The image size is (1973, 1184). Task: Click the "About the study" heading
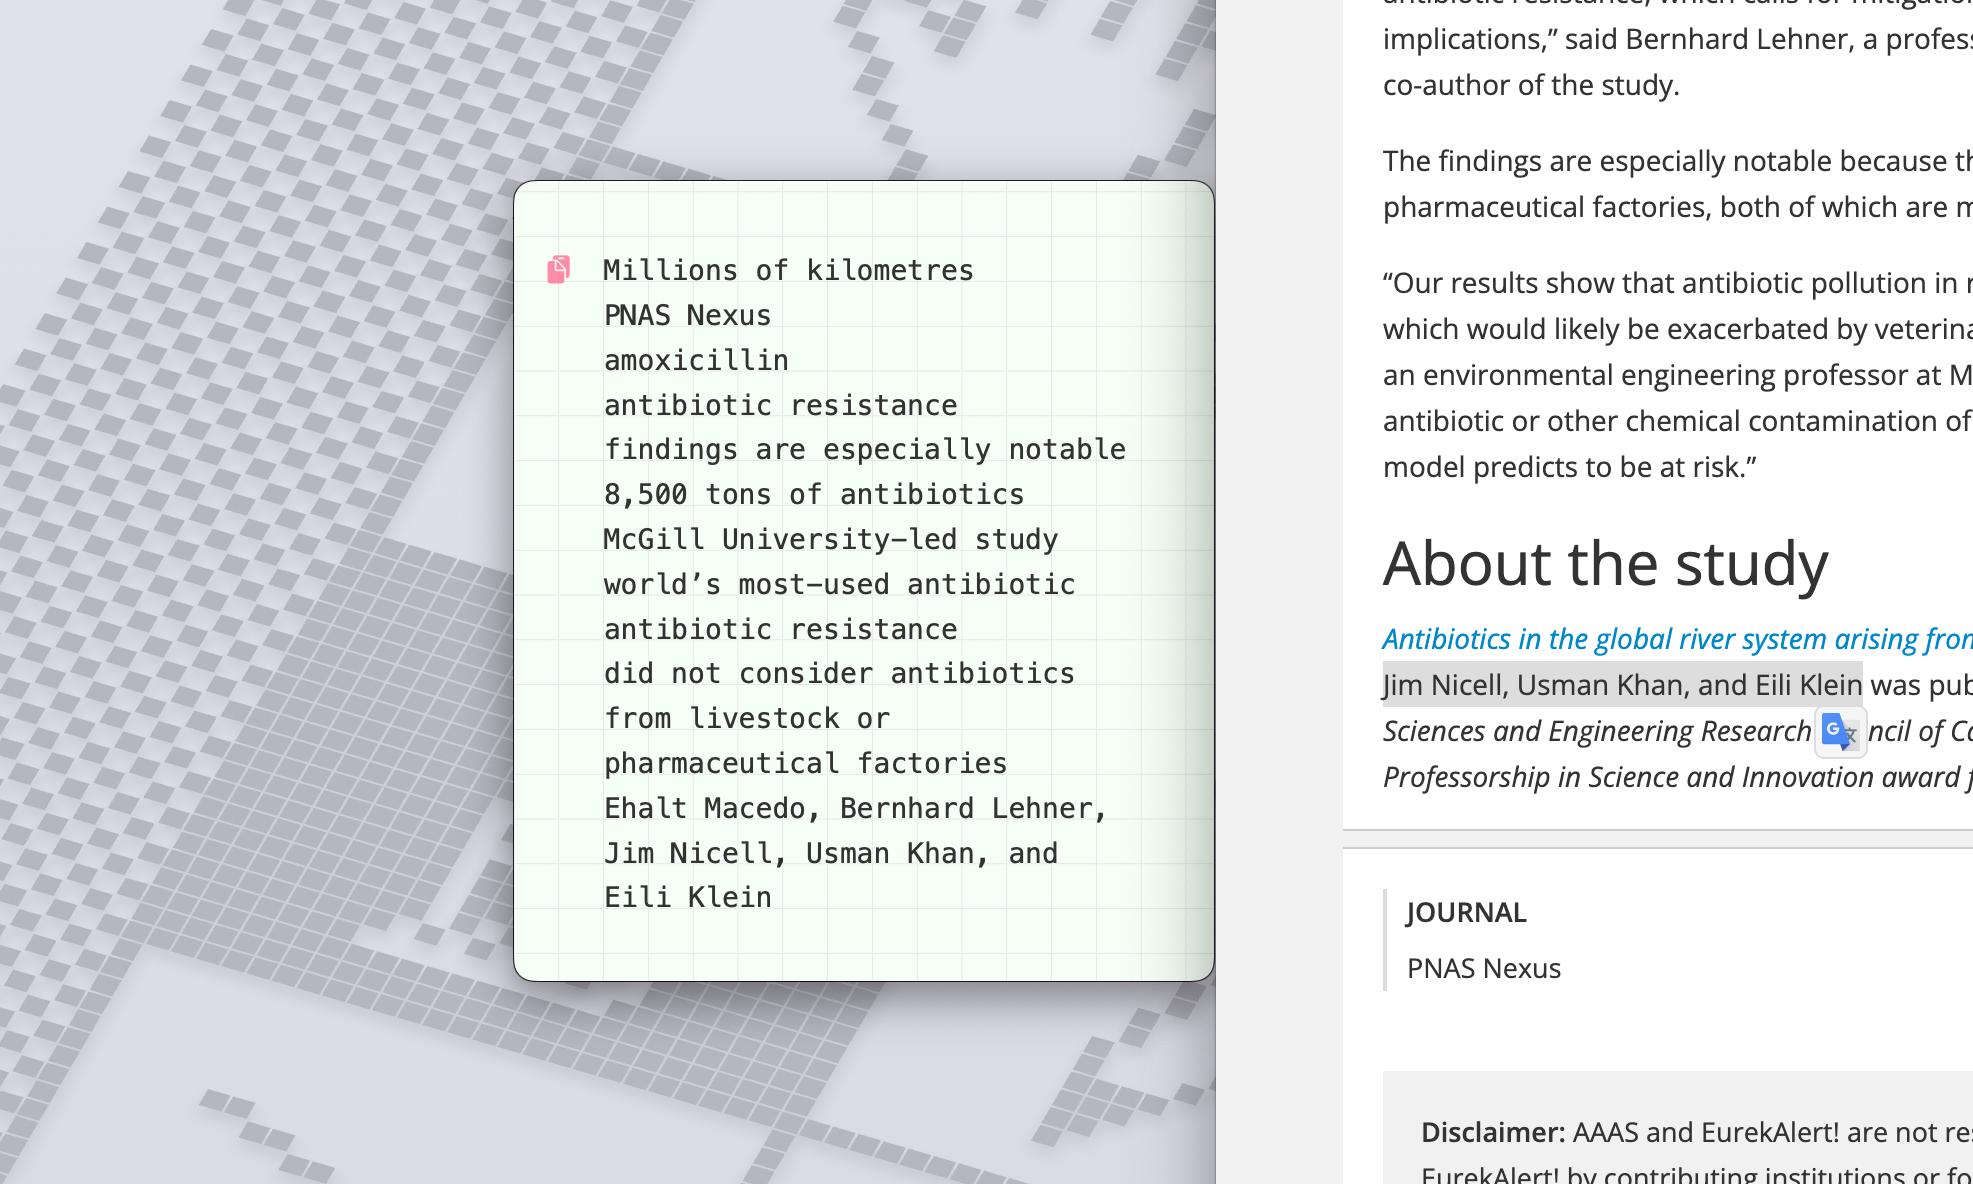1604,563
